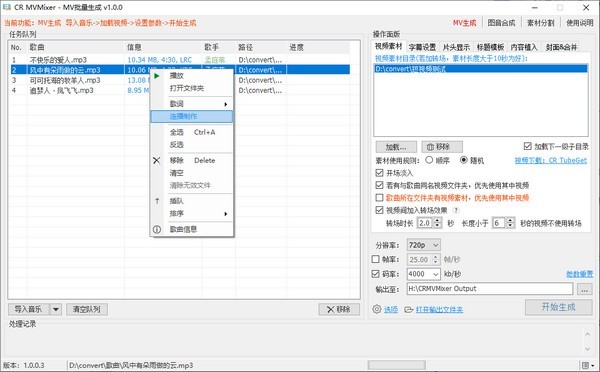This screenshot has width=600, height=372.
Task: Click the 开始生成 button
Action: (558, 307)
